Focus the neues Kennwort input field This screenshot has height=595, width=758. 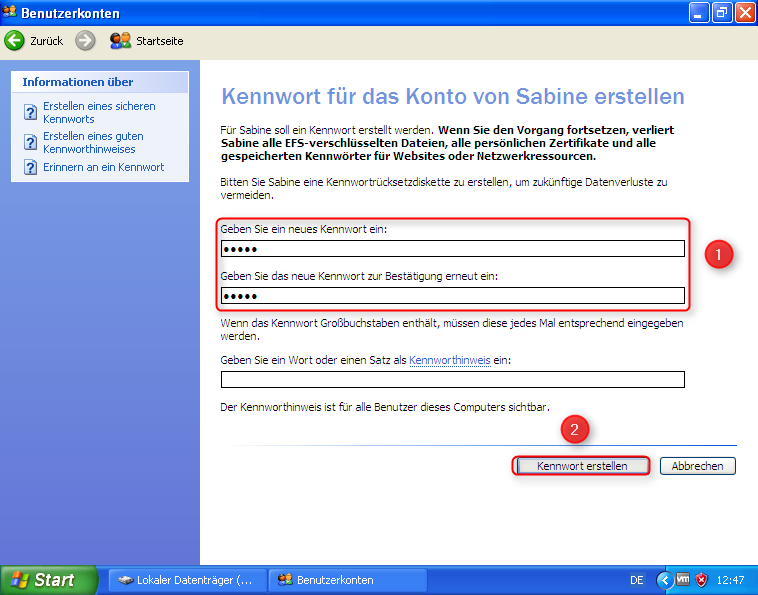click(452, 249)
